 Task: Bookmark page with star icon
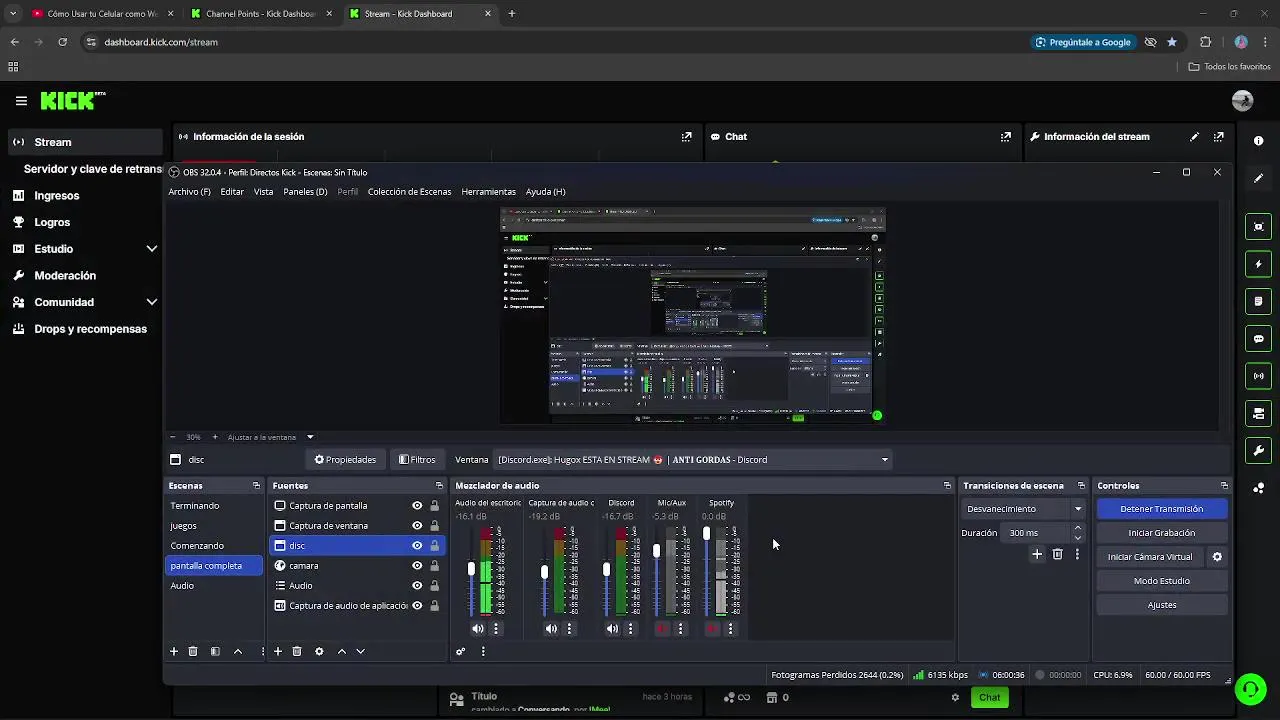coord(1172,42)
